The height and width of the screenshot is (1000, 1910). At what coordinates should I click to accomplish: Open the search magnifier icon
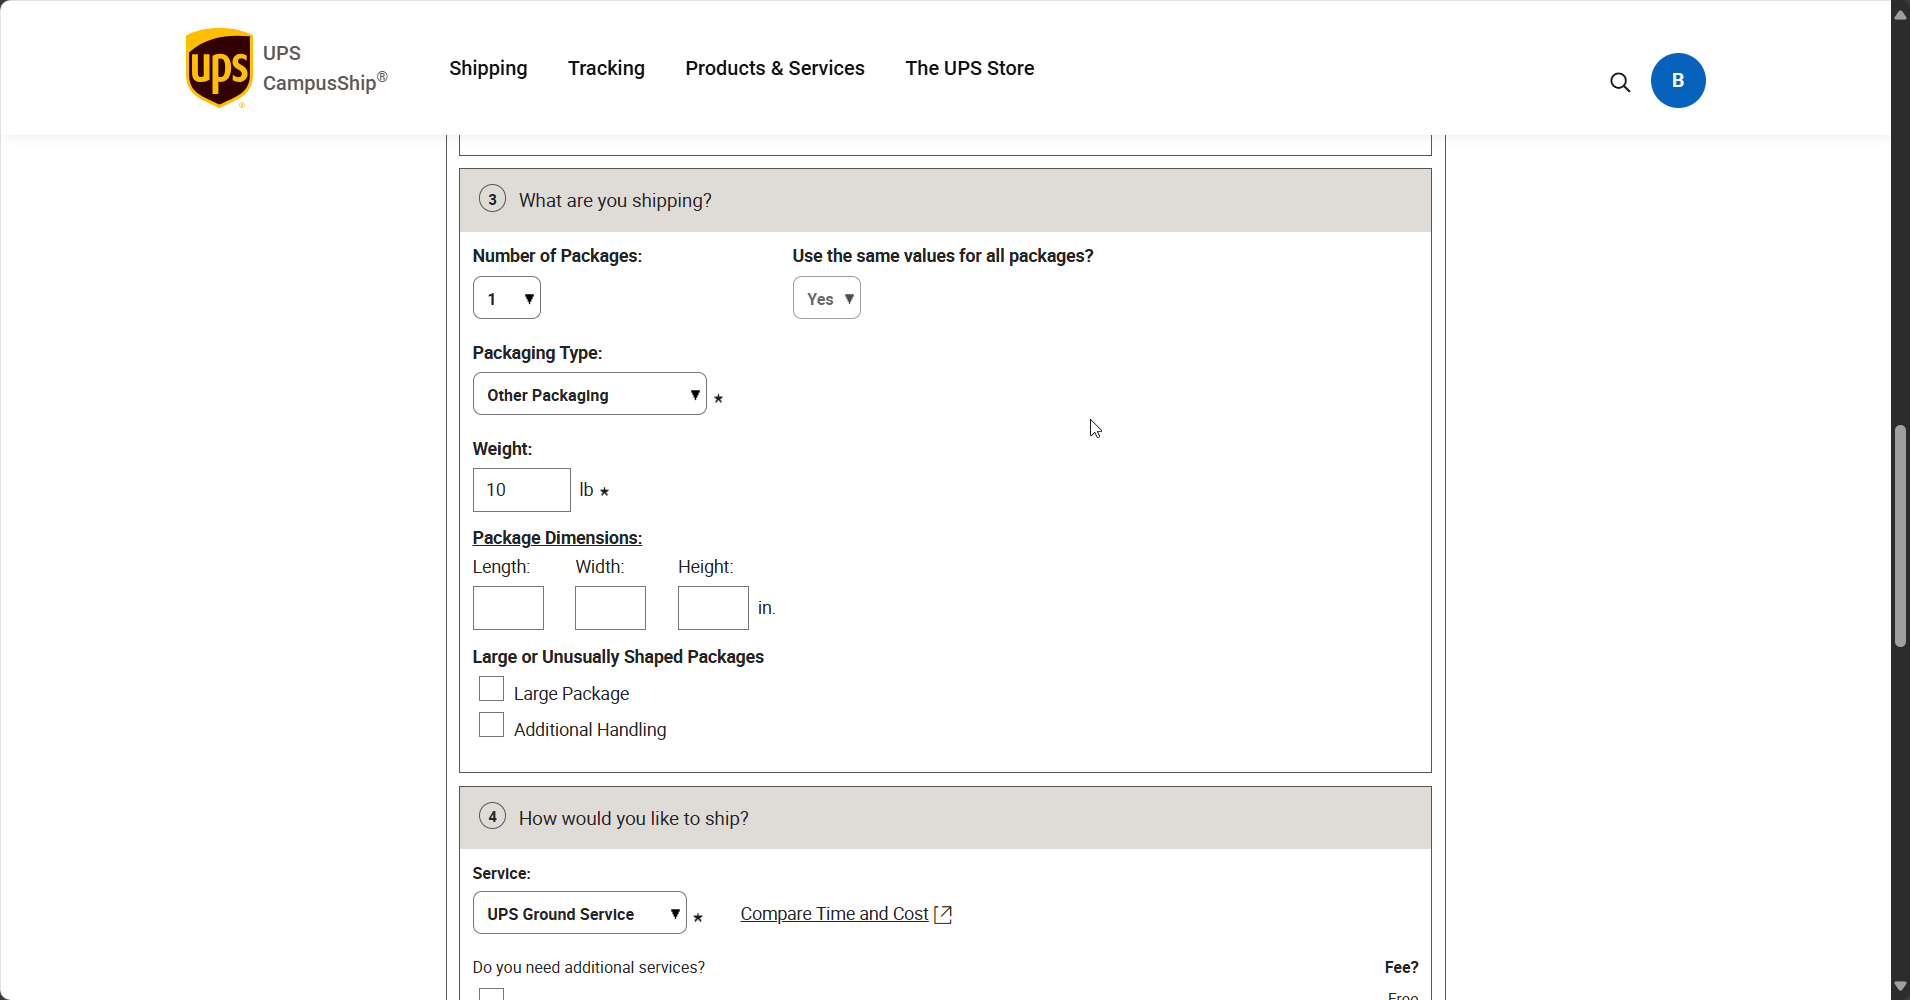coord(1620,82)
